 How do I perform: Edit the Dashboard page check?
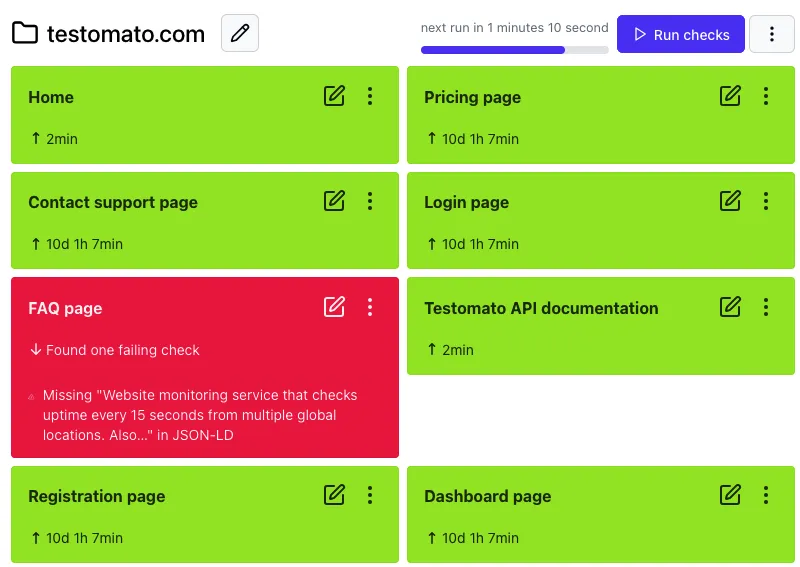(730, 495)
